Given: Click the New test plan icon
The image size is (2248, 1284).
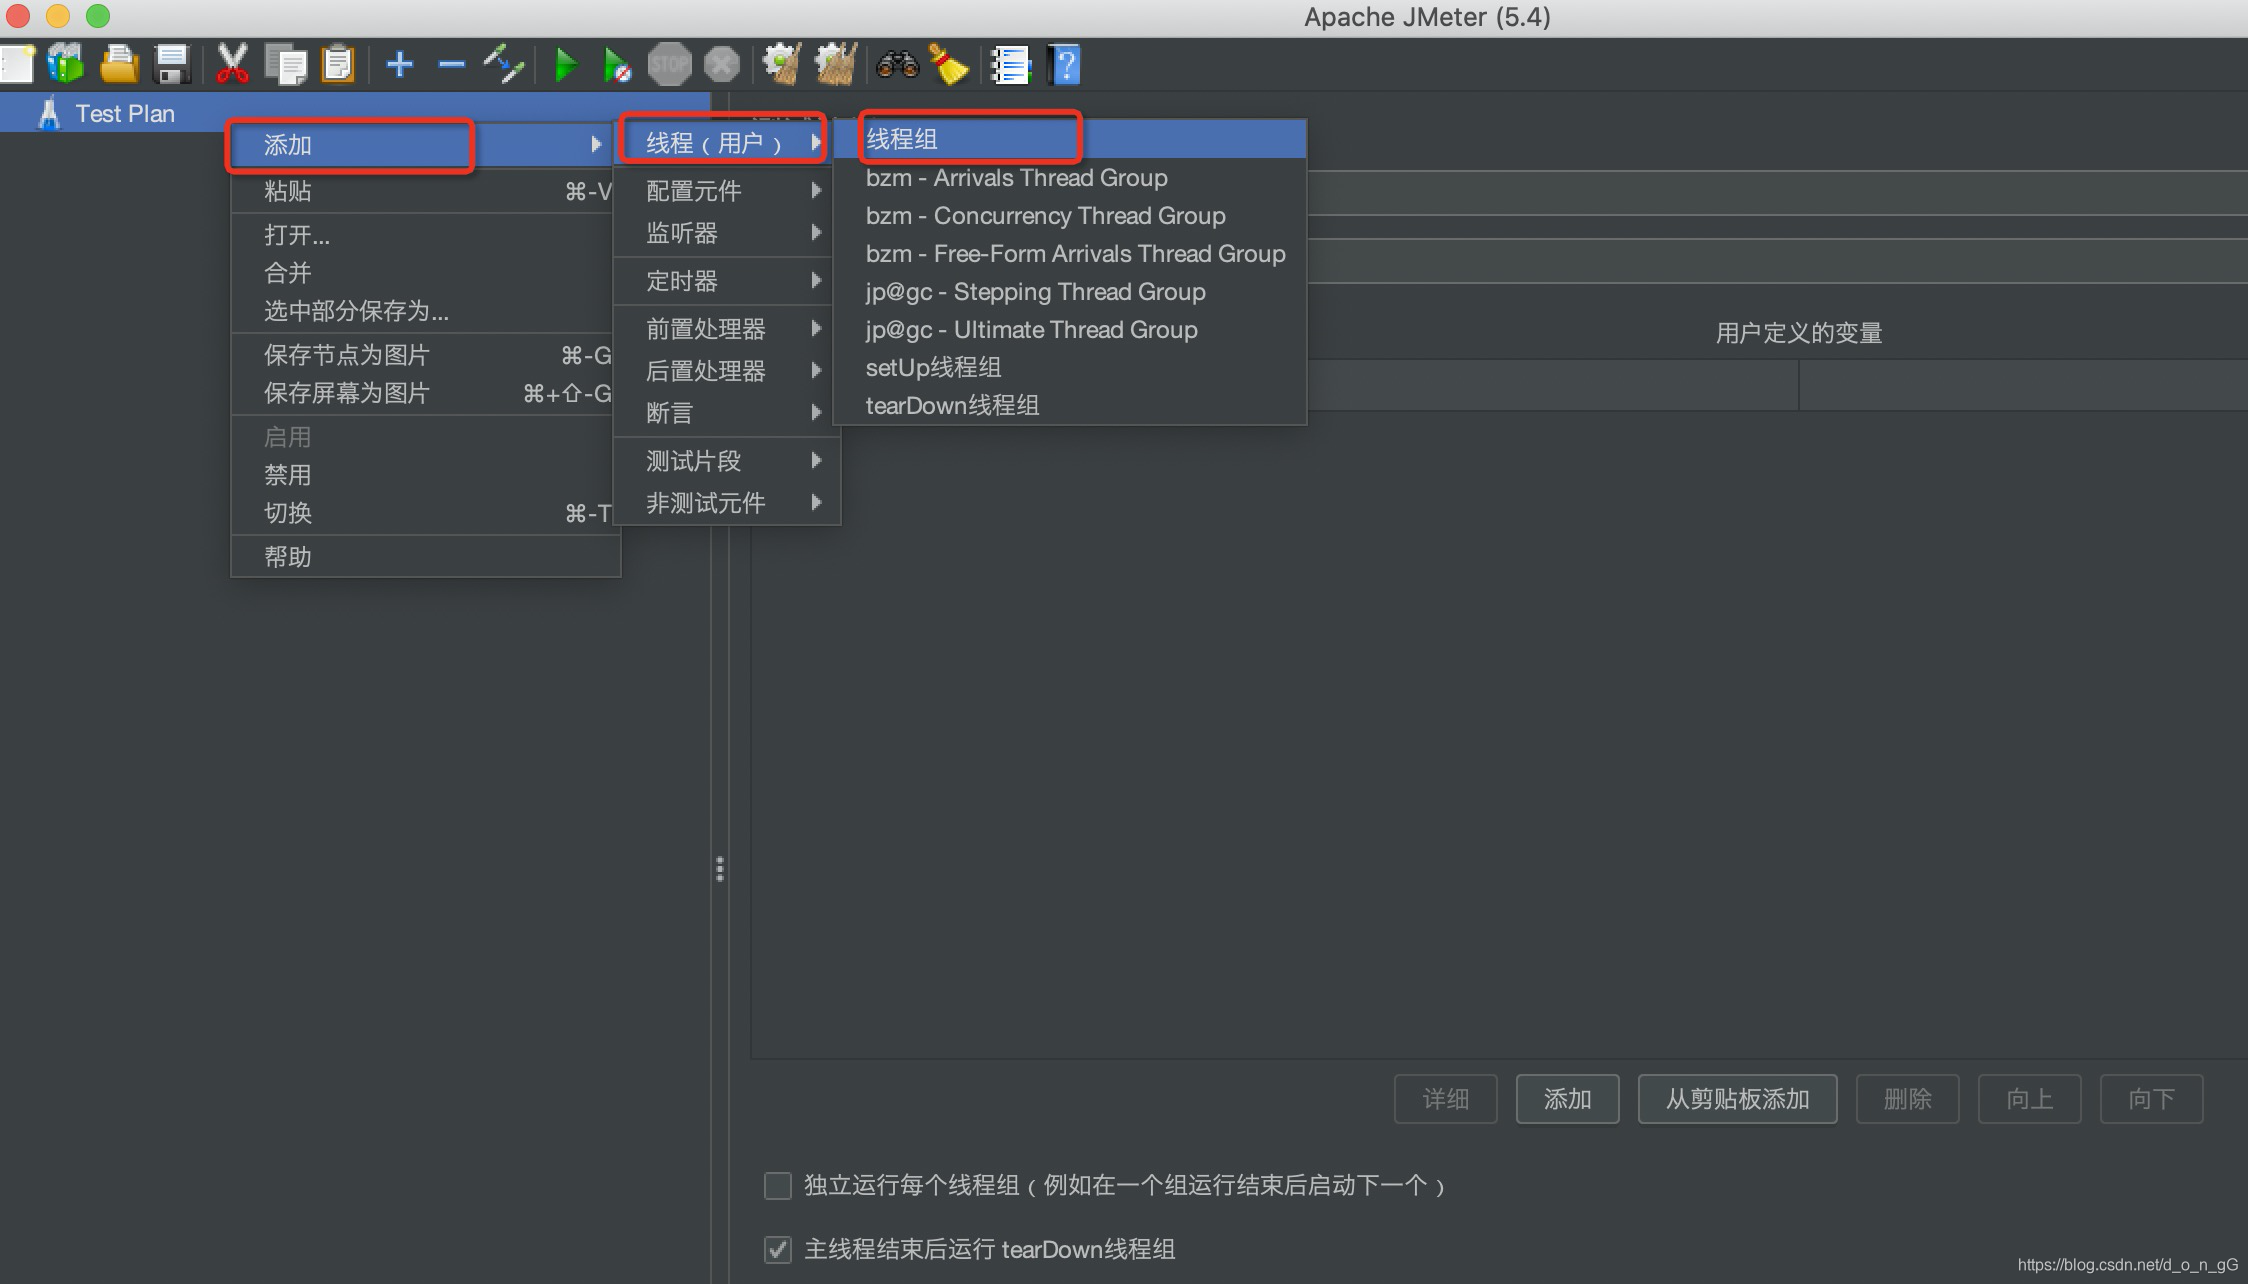Looking at the screenshot, I should 17,65.
